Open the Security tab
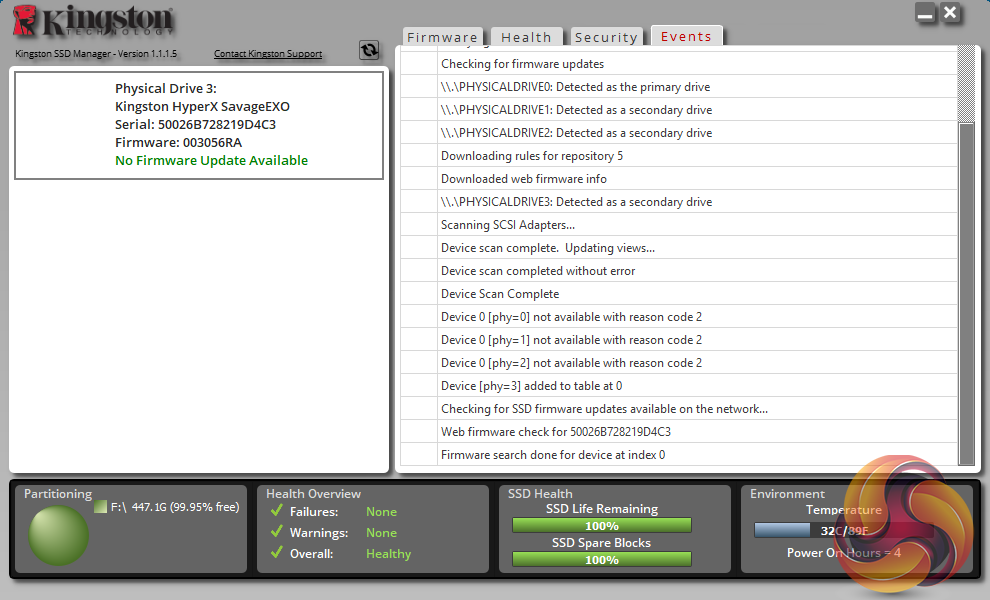The width and height of the screenshot is (990, 600). click(606, 37)
